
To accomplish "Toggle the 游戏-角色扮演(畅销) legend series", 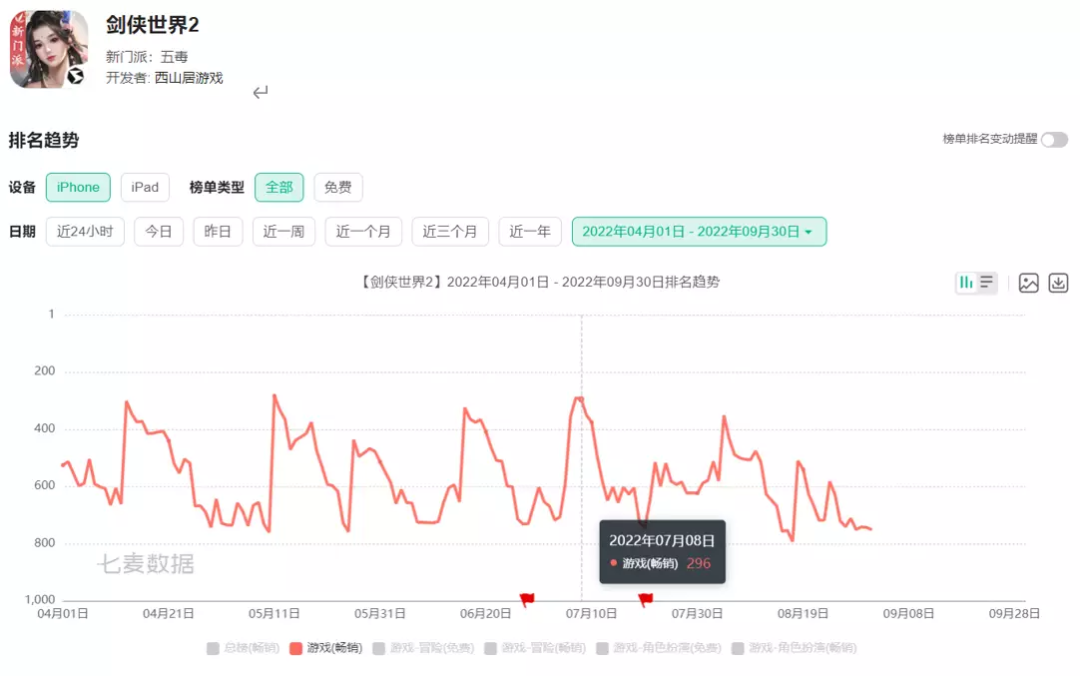I will pos(794,648).
